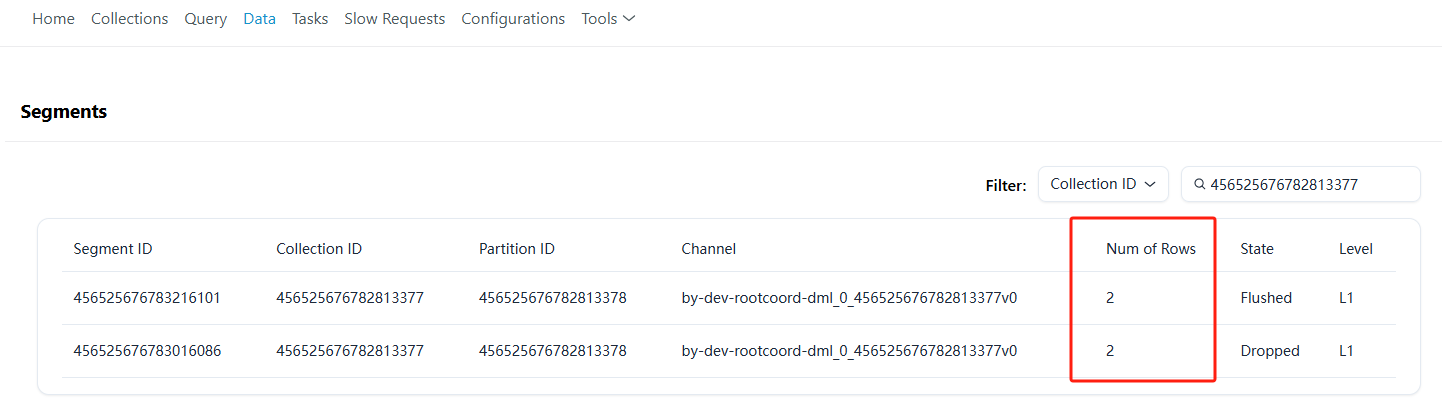Select the Data nav item
Screen dimensions: 1442x418
[259, 19]
